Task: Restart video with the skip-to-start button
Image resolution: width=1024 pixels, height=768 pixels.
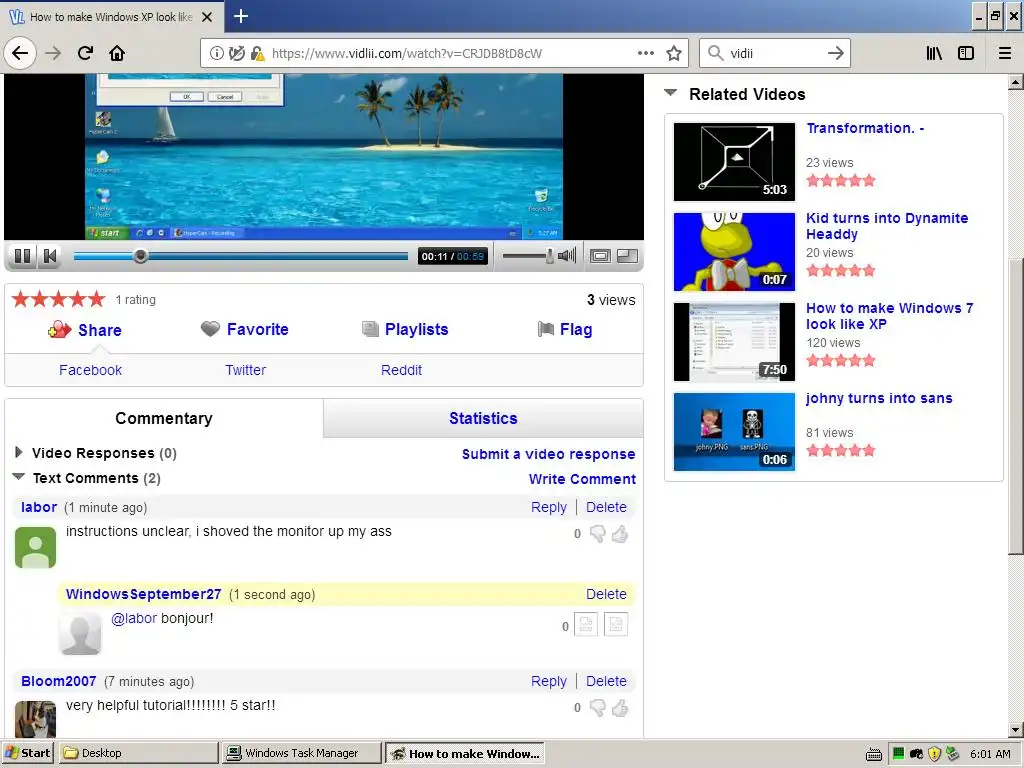Action: point(50,256)
